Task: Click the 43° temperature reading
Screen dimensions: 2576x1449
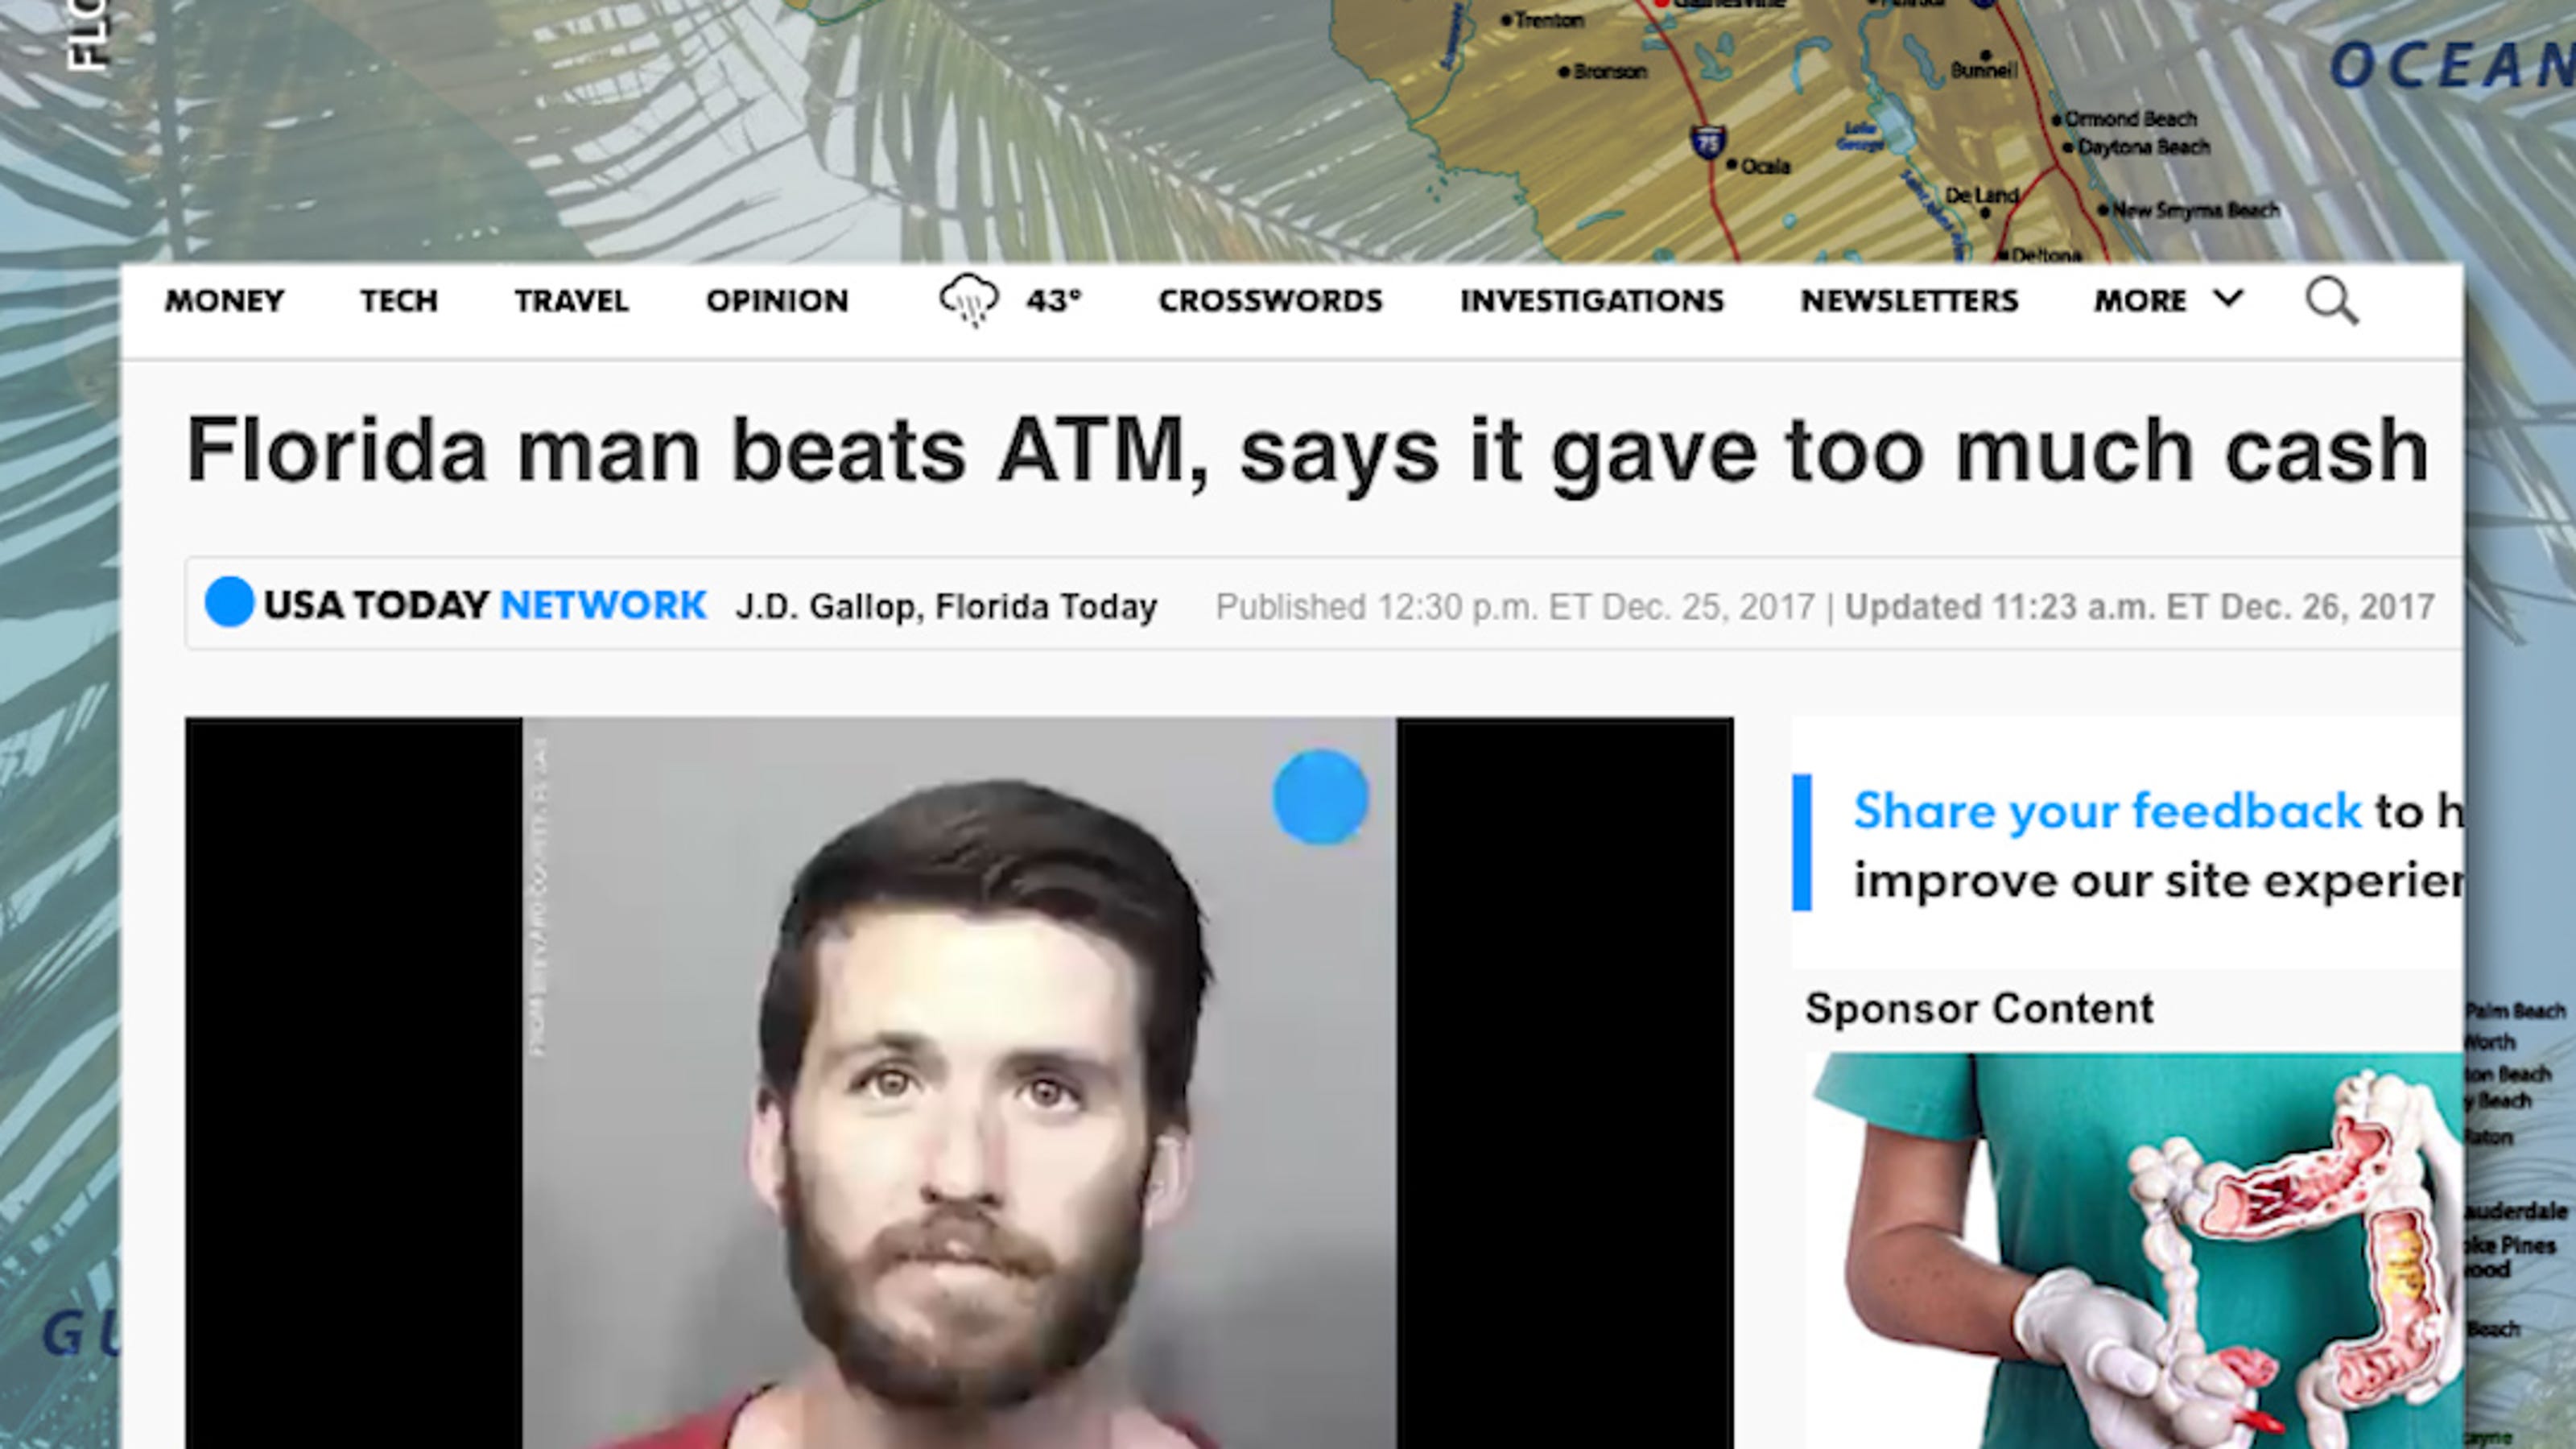Action: (1053, 301)
